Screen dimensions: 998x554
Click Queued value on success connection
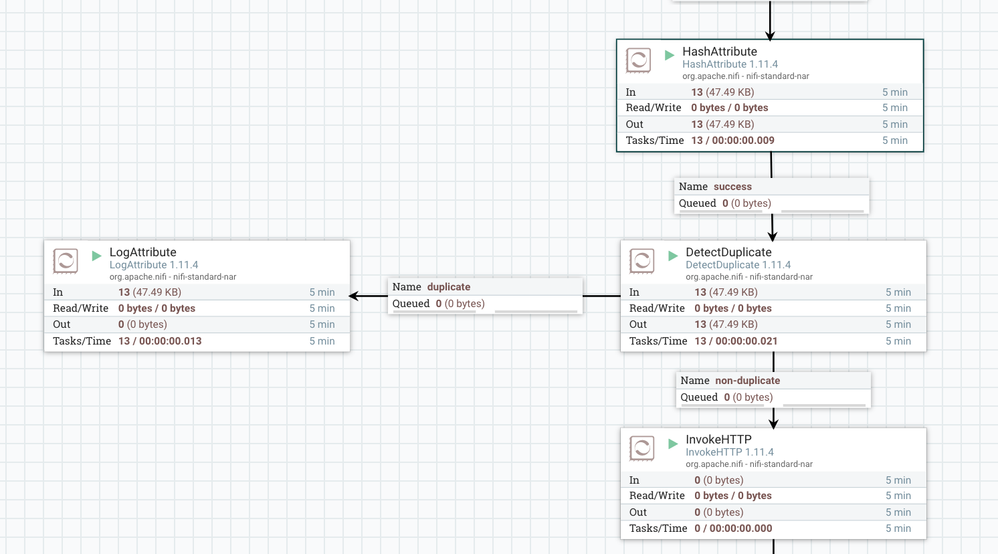click(x=747, y=204)
